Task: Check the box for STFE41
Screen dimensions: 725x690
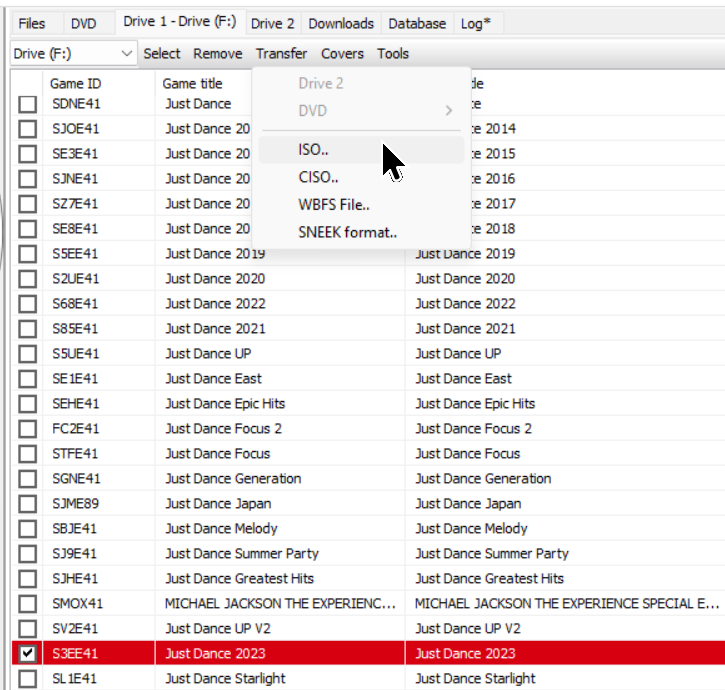Action: point(28,454)
